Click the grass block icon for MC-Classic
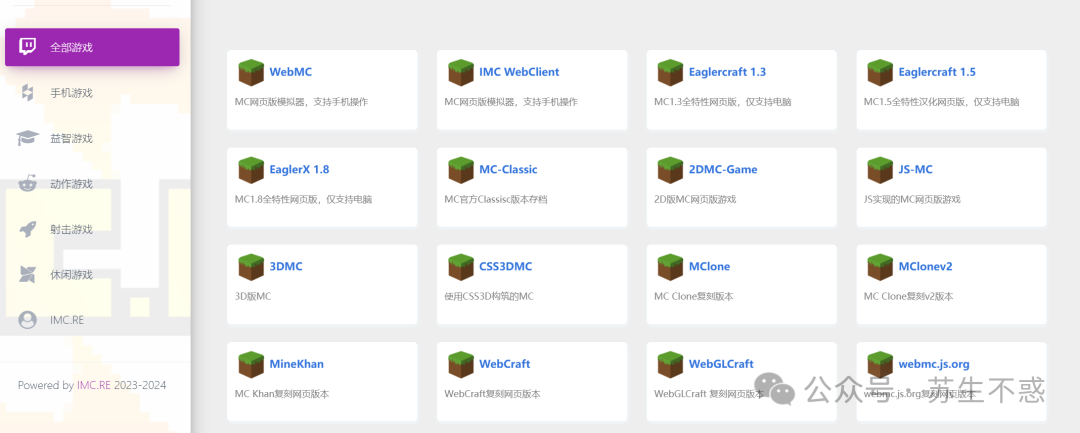This screenshot has height=433, width=1080. point(461,170)
